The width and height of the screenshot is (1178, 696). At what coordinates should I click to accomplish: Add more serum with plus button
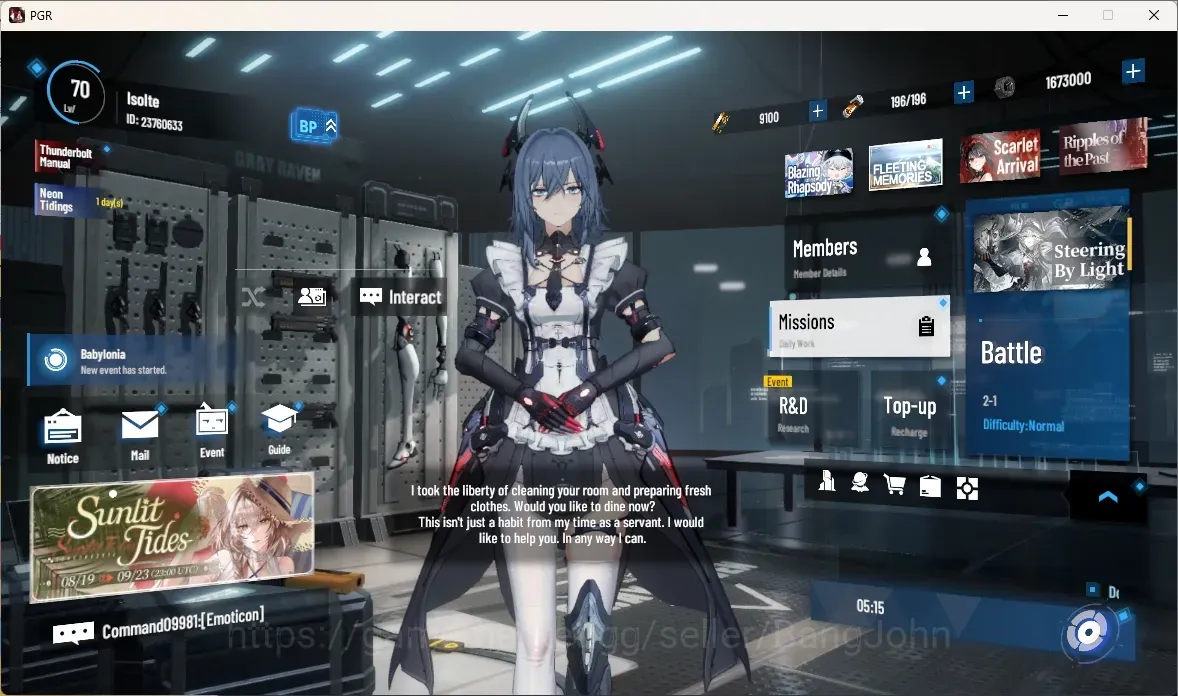(964, 92)
